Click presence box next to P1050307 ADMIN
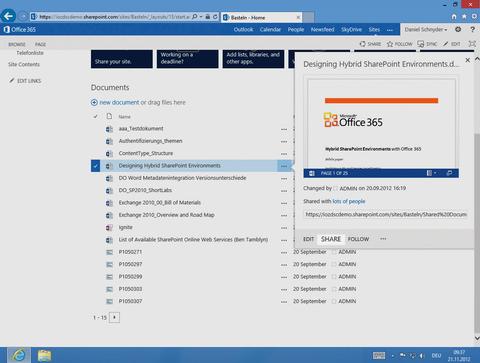The image size is (480, 363). click(x=334, y=302)
